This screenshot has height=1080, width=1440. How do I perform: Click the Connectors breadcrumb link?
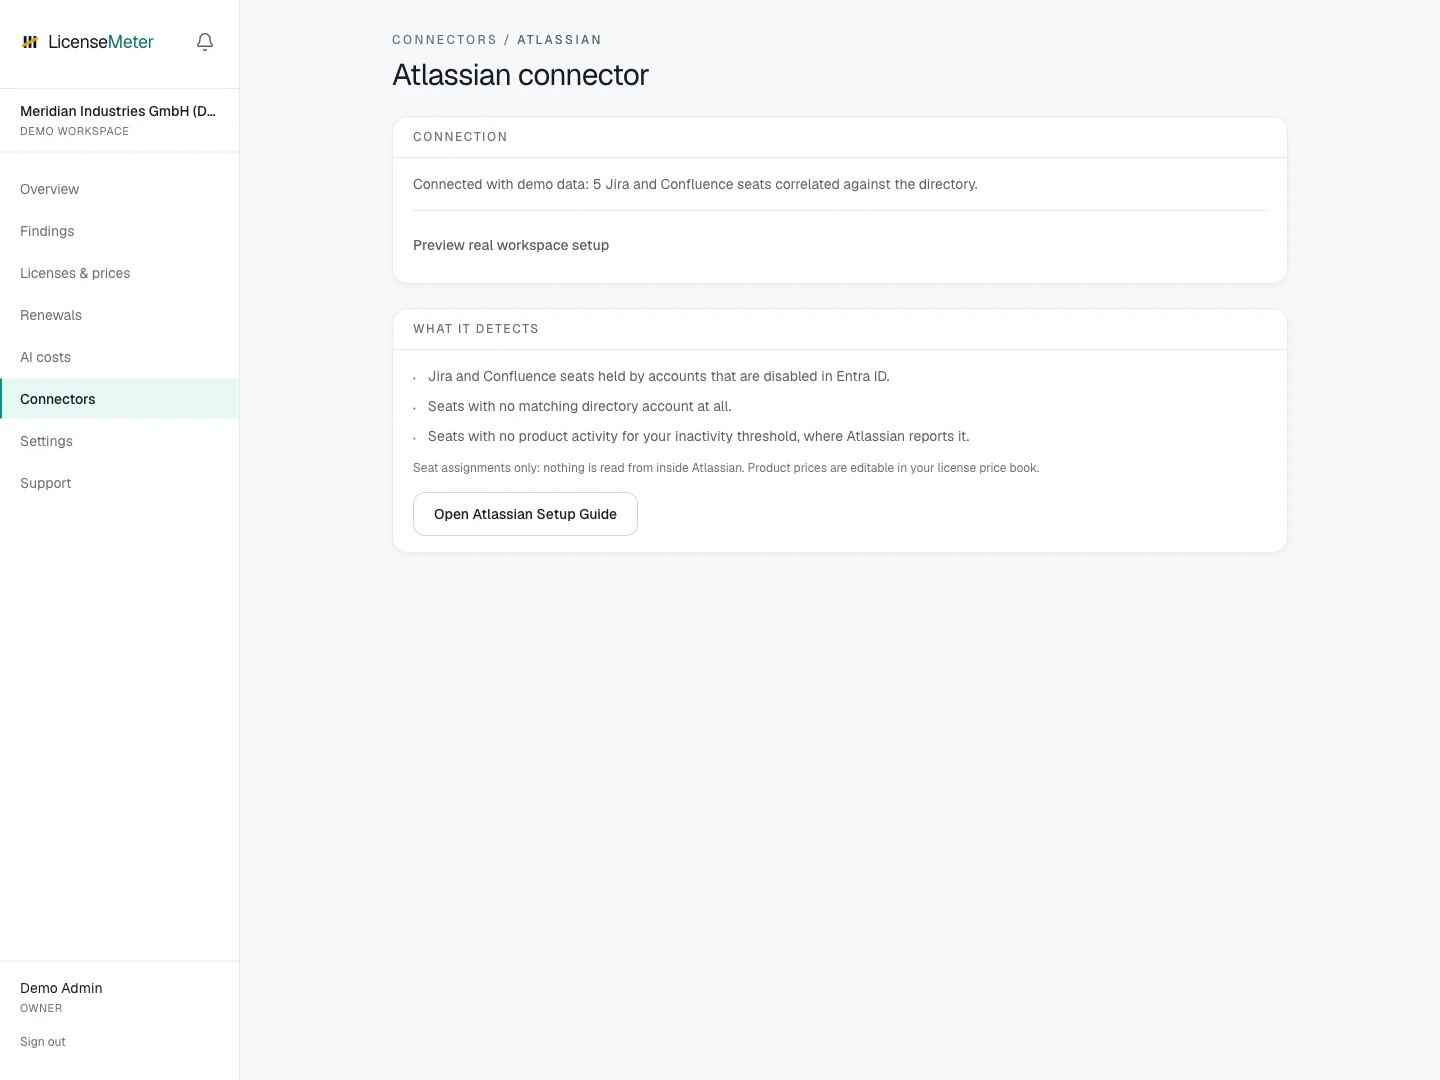pyautogui.click(x=444, y=40)
